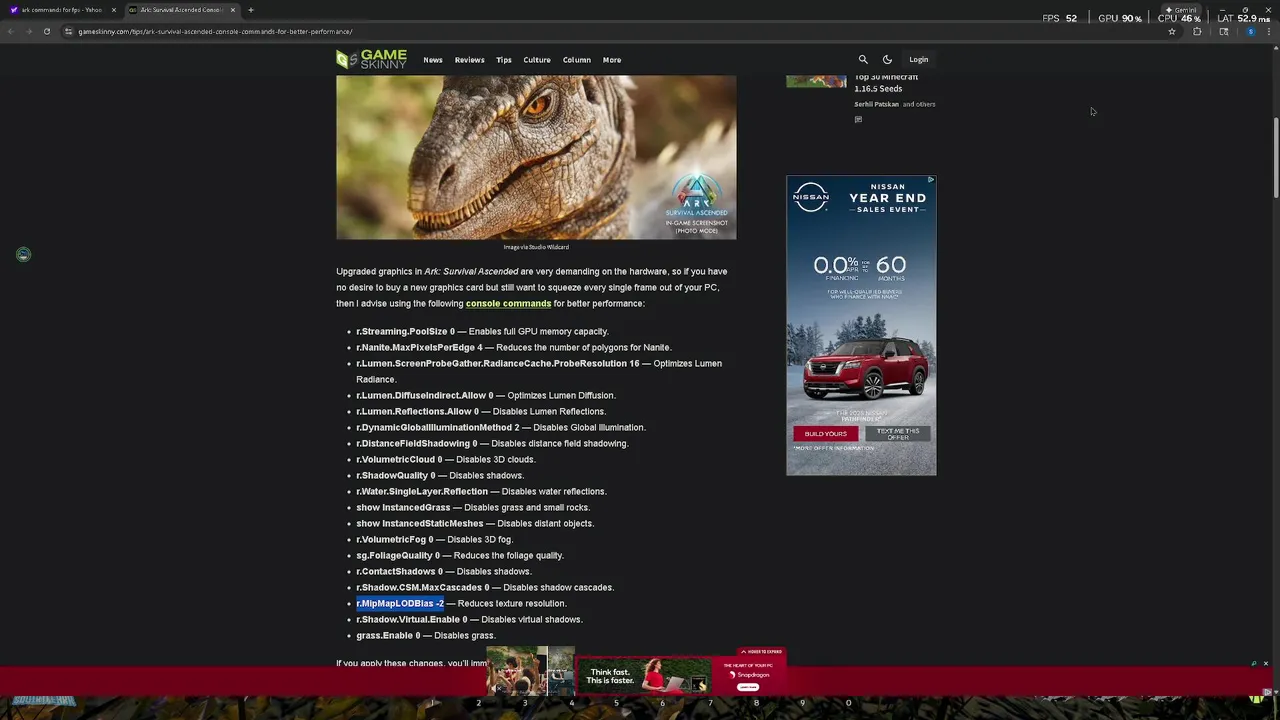1280x720 pixels.
Task: Open author Serhii Patskan profile
Action: coord(877,104)
